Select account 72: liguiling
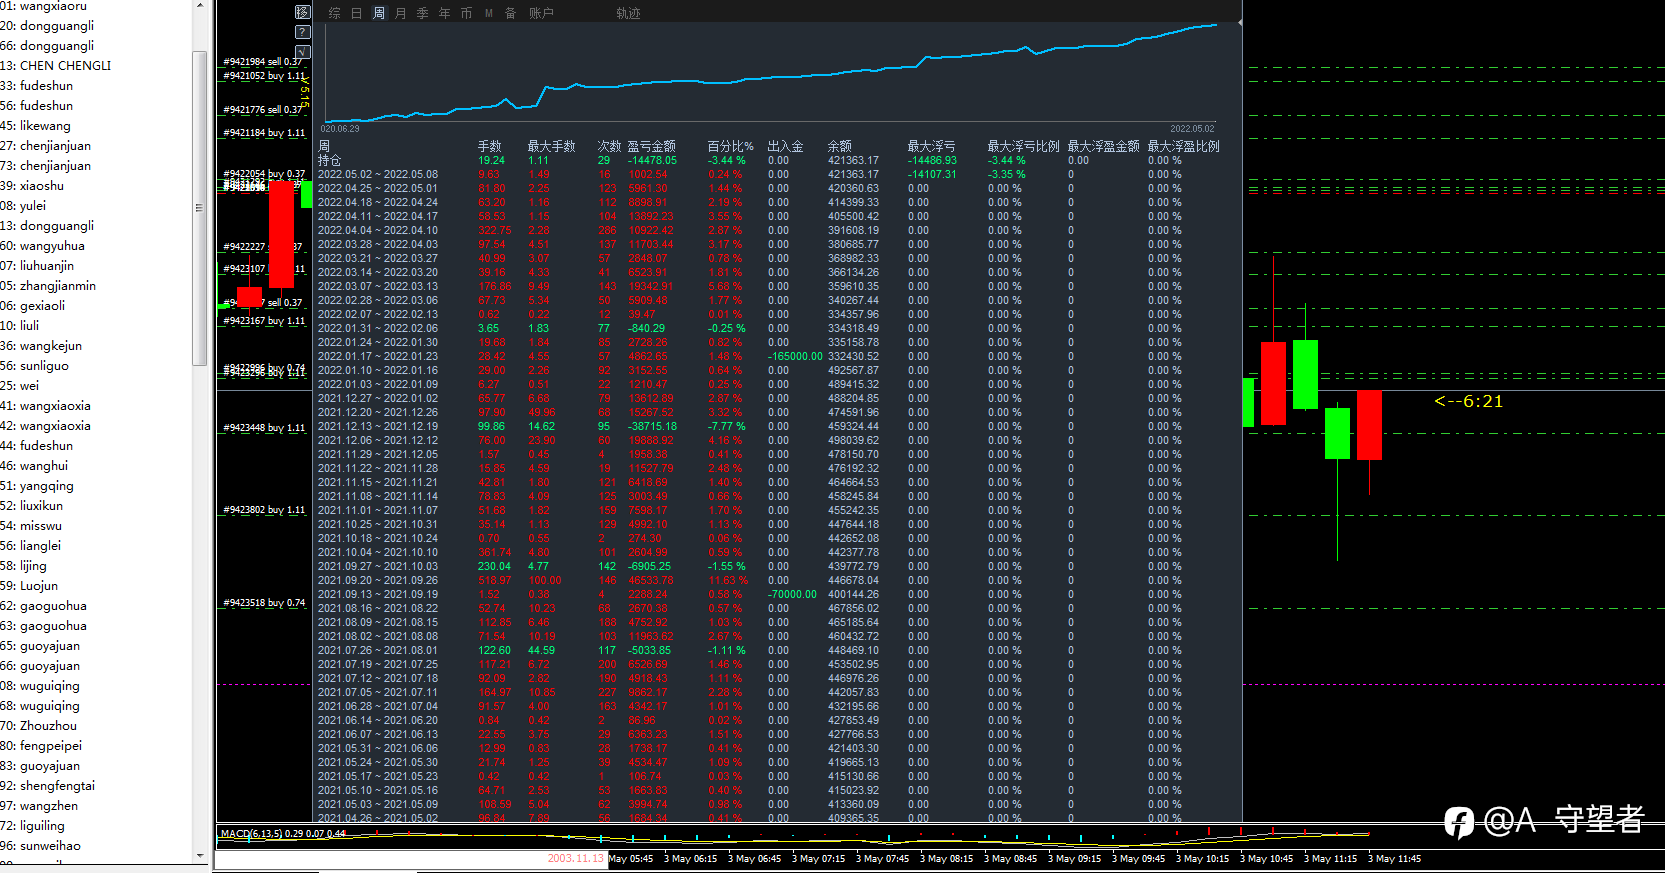This screenshot has height=873, width=1665. [33, 826]
